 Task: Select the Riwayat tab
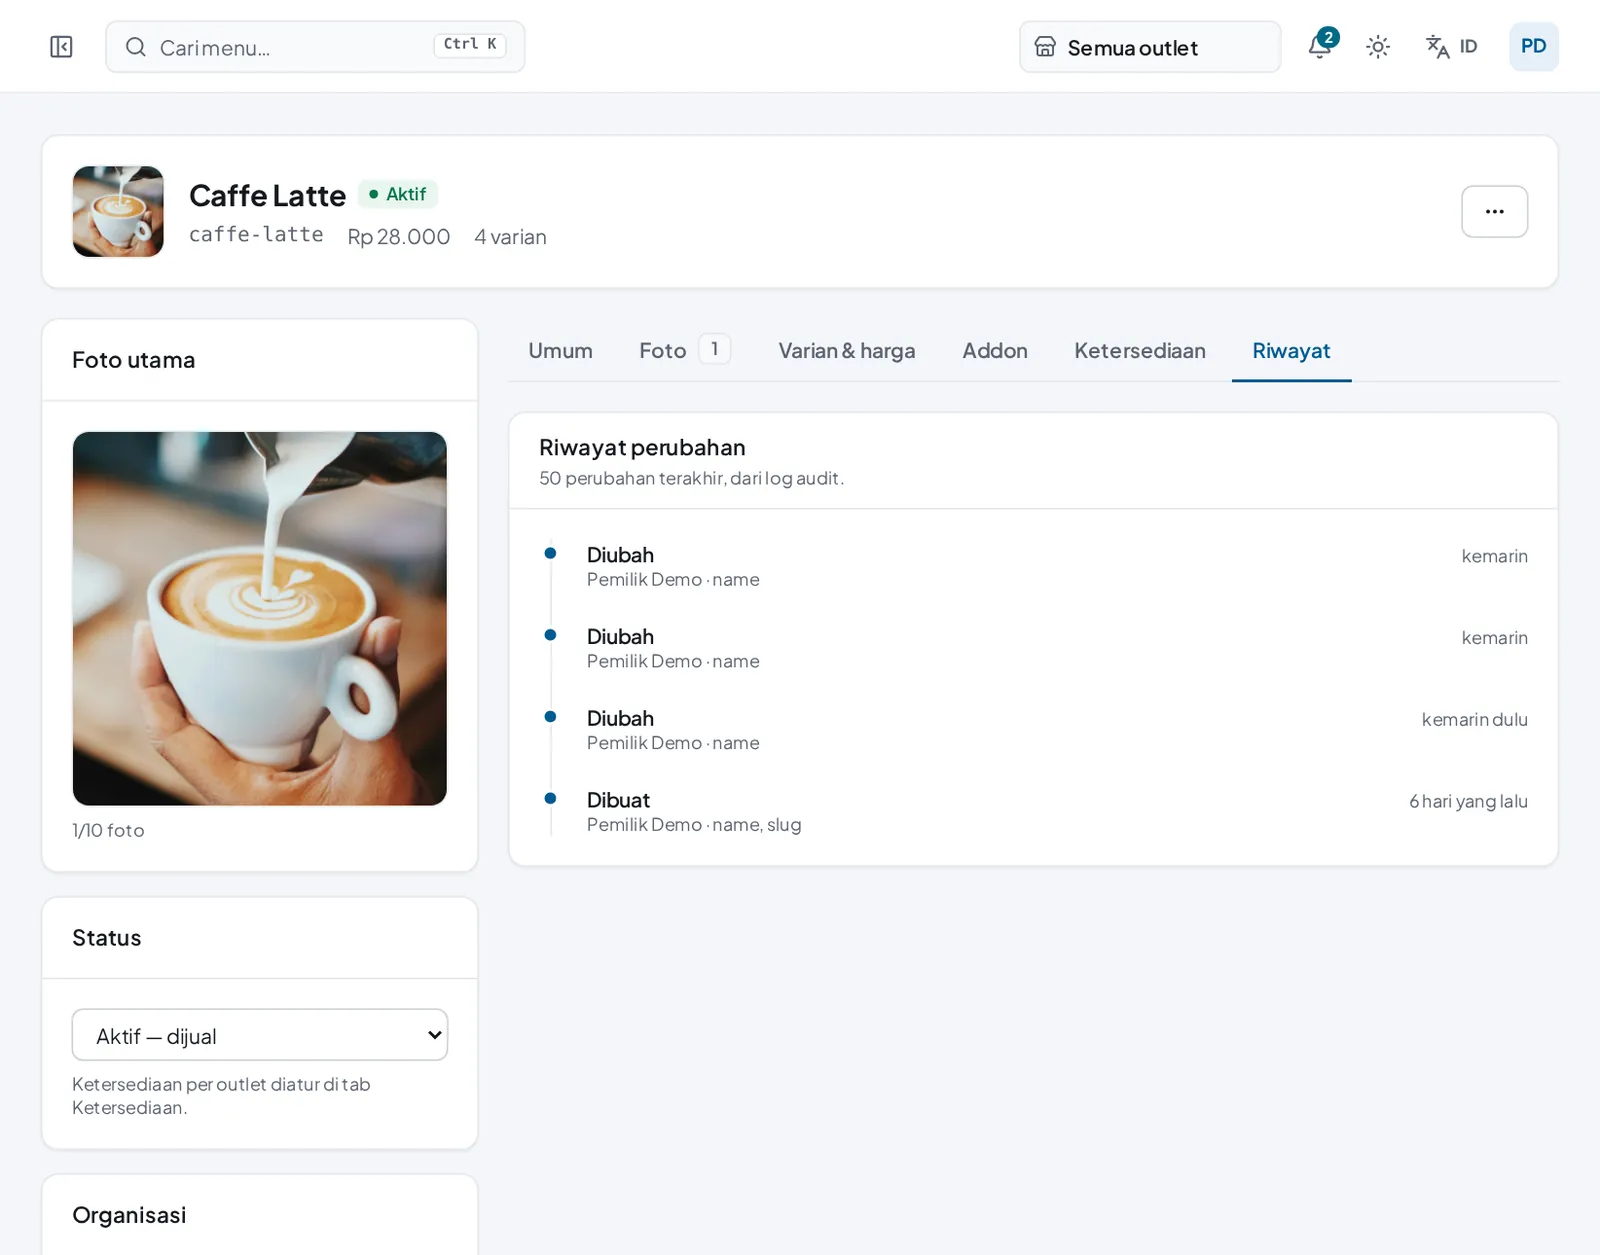pos(1291,351)
